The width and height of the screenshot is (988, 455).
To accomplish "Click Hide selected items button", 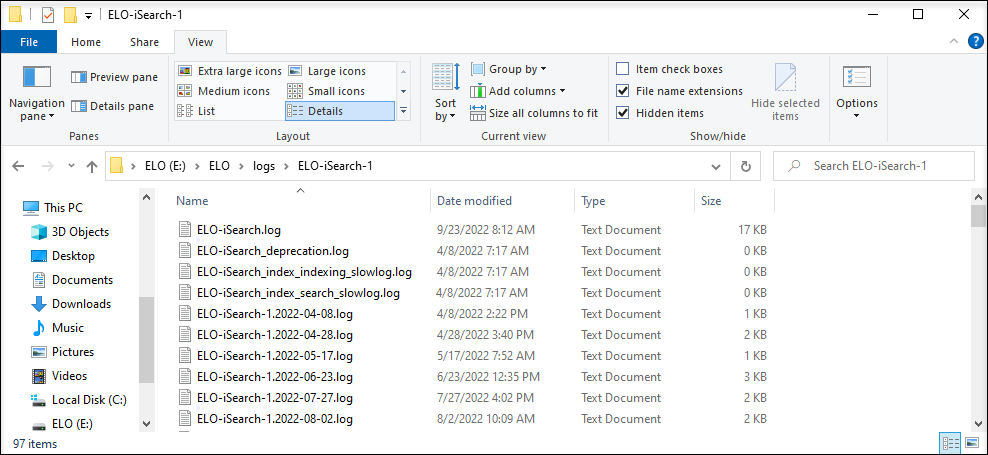I will [x=785, y=93].
